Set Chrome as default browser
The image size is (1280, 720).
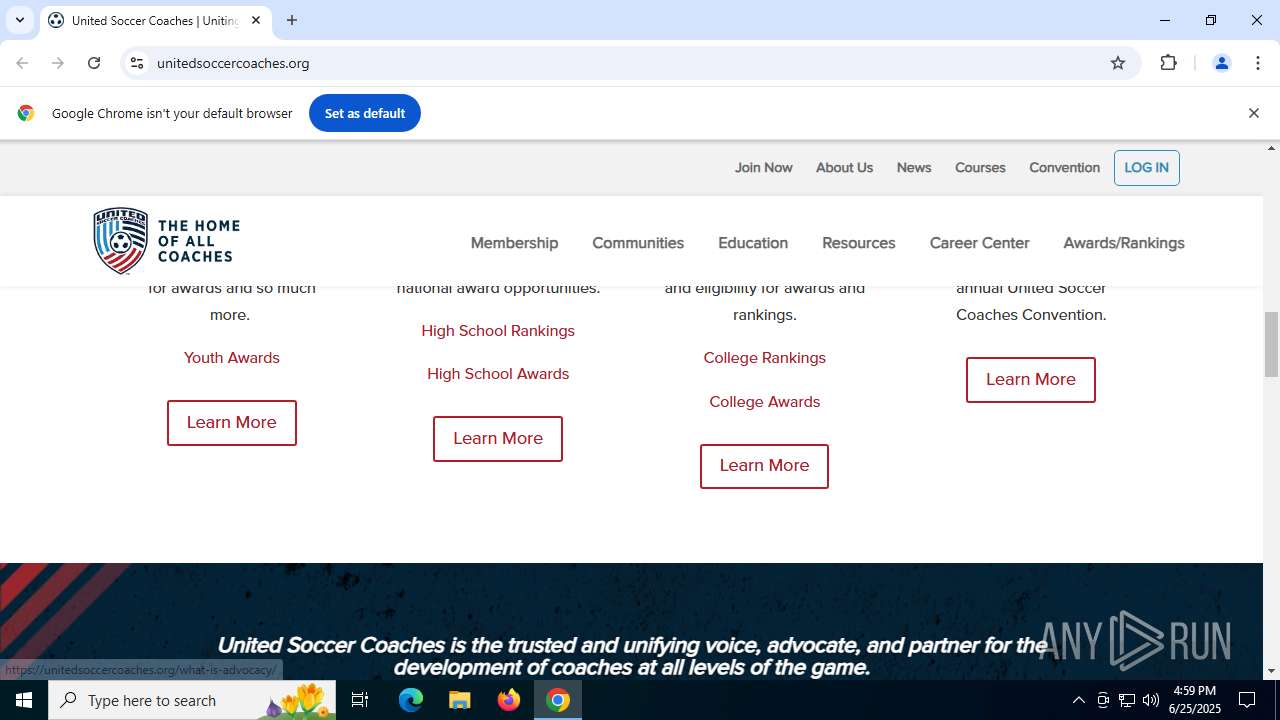365,113
